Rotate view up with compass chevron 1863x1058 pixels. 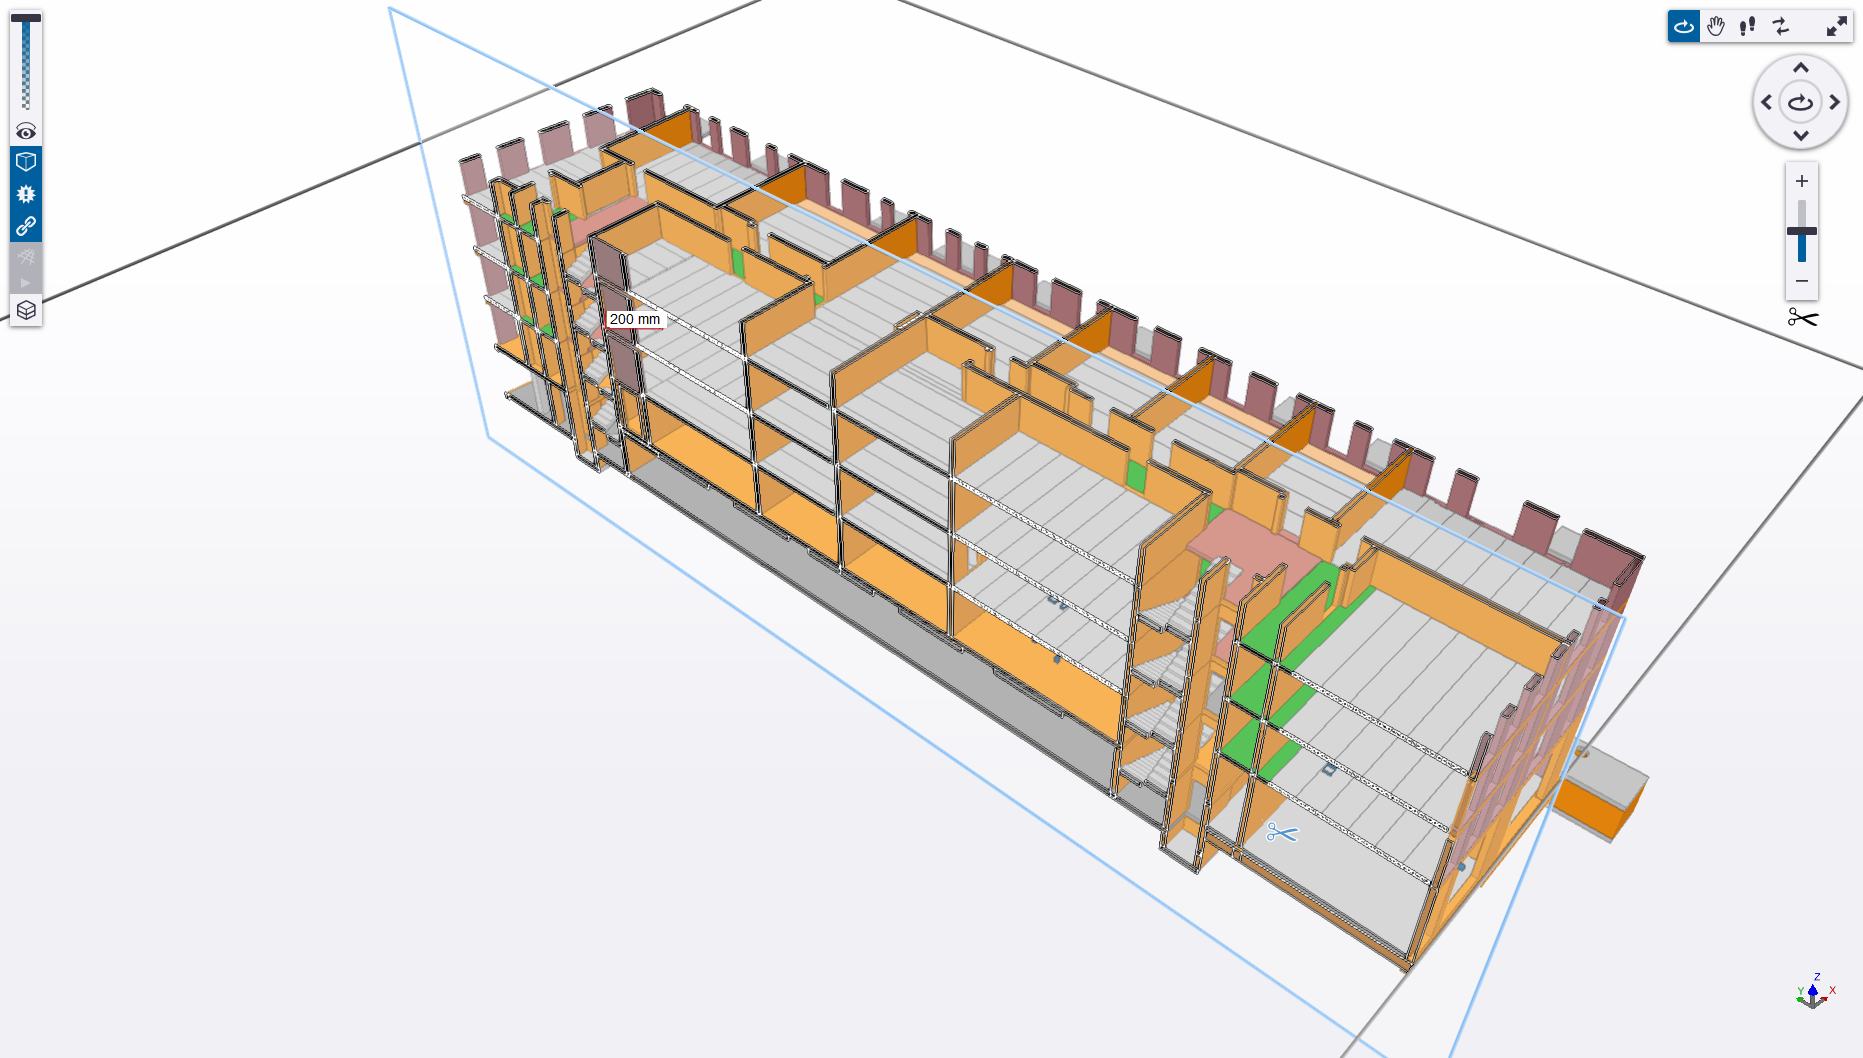(1800, 68)
